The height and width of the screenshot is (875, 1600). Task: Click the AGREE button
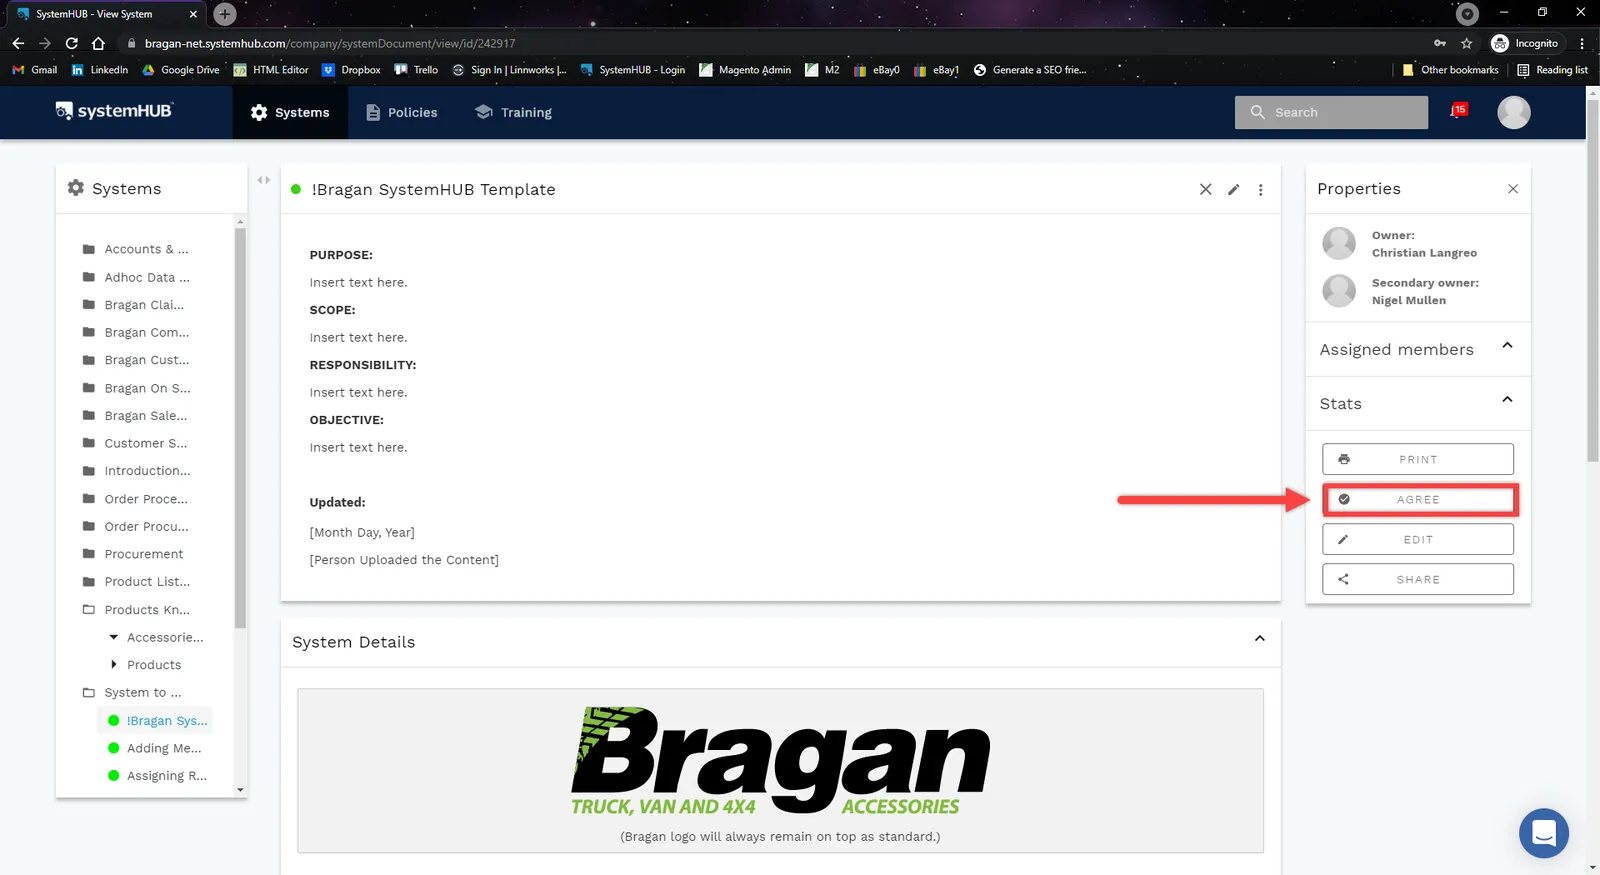(1418, 499)
